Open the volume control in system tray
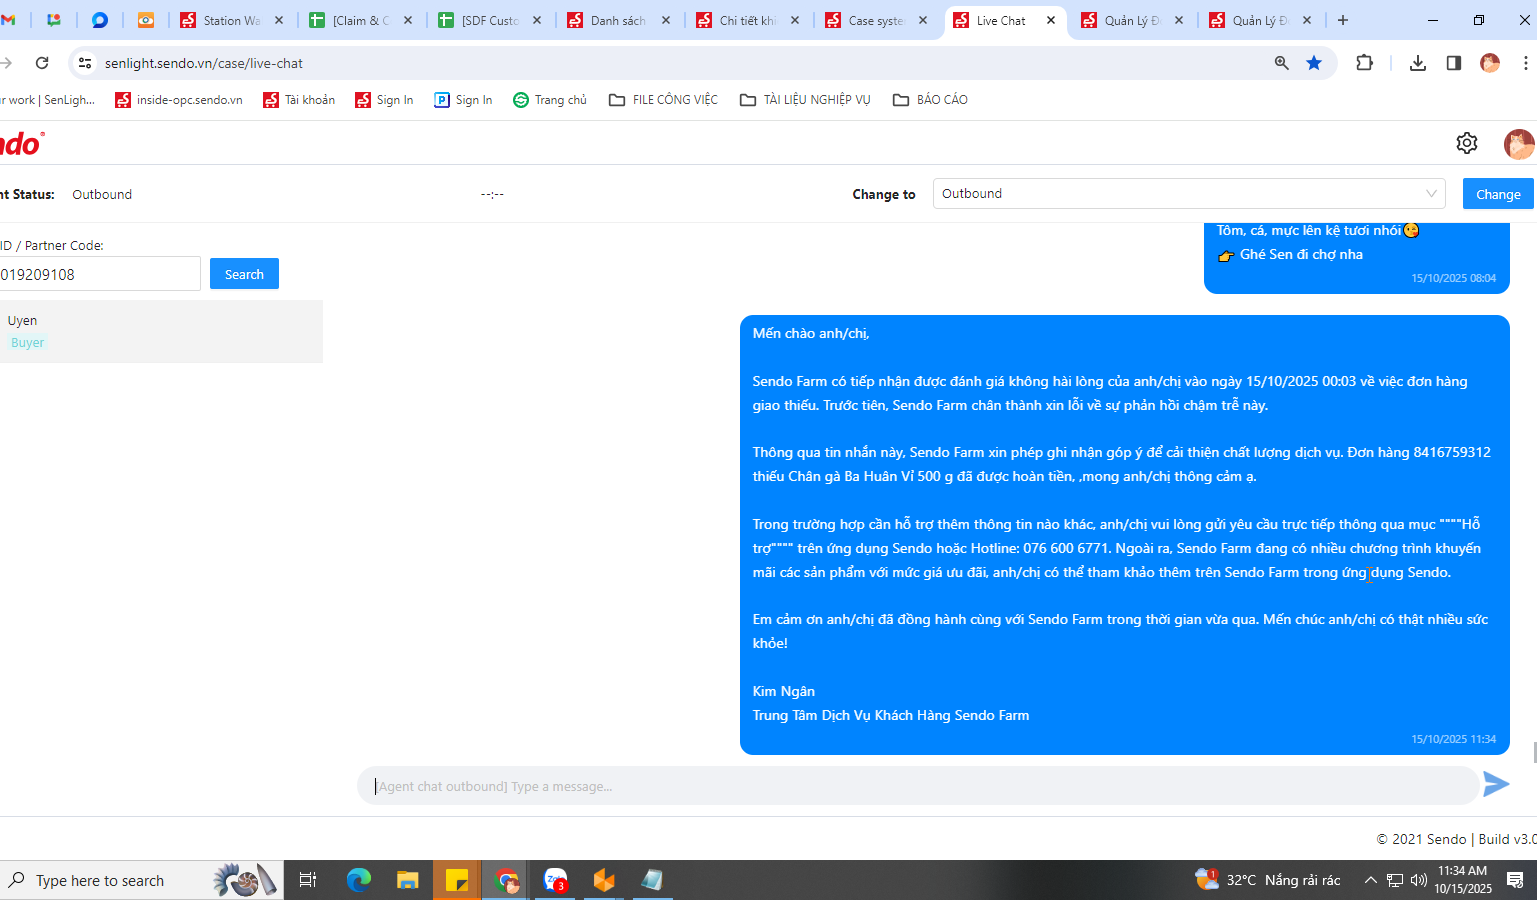Screen dimensions: 1537x900 (1418, 880)
